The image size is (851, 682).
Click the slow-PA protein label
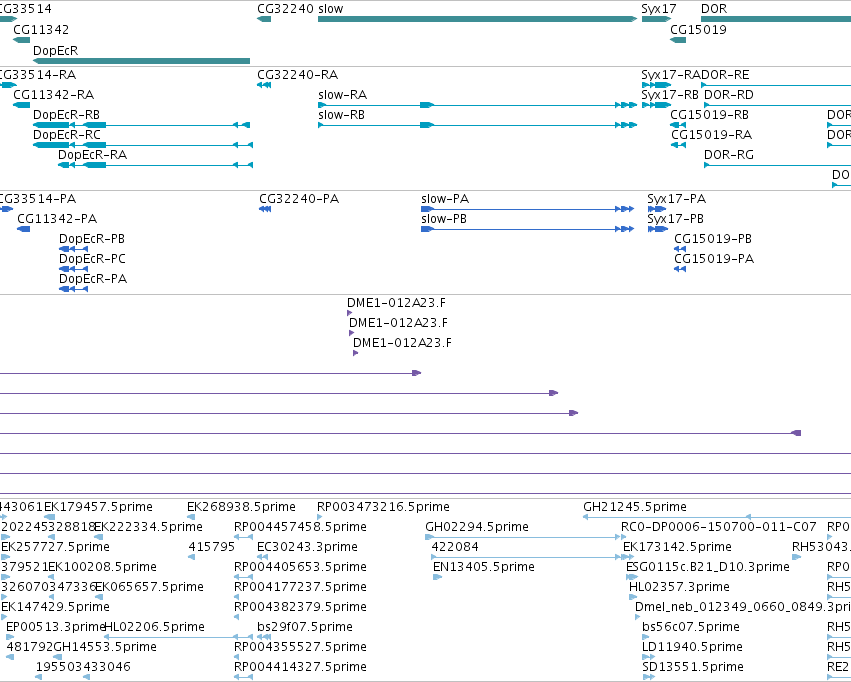(x=445, y=199)
